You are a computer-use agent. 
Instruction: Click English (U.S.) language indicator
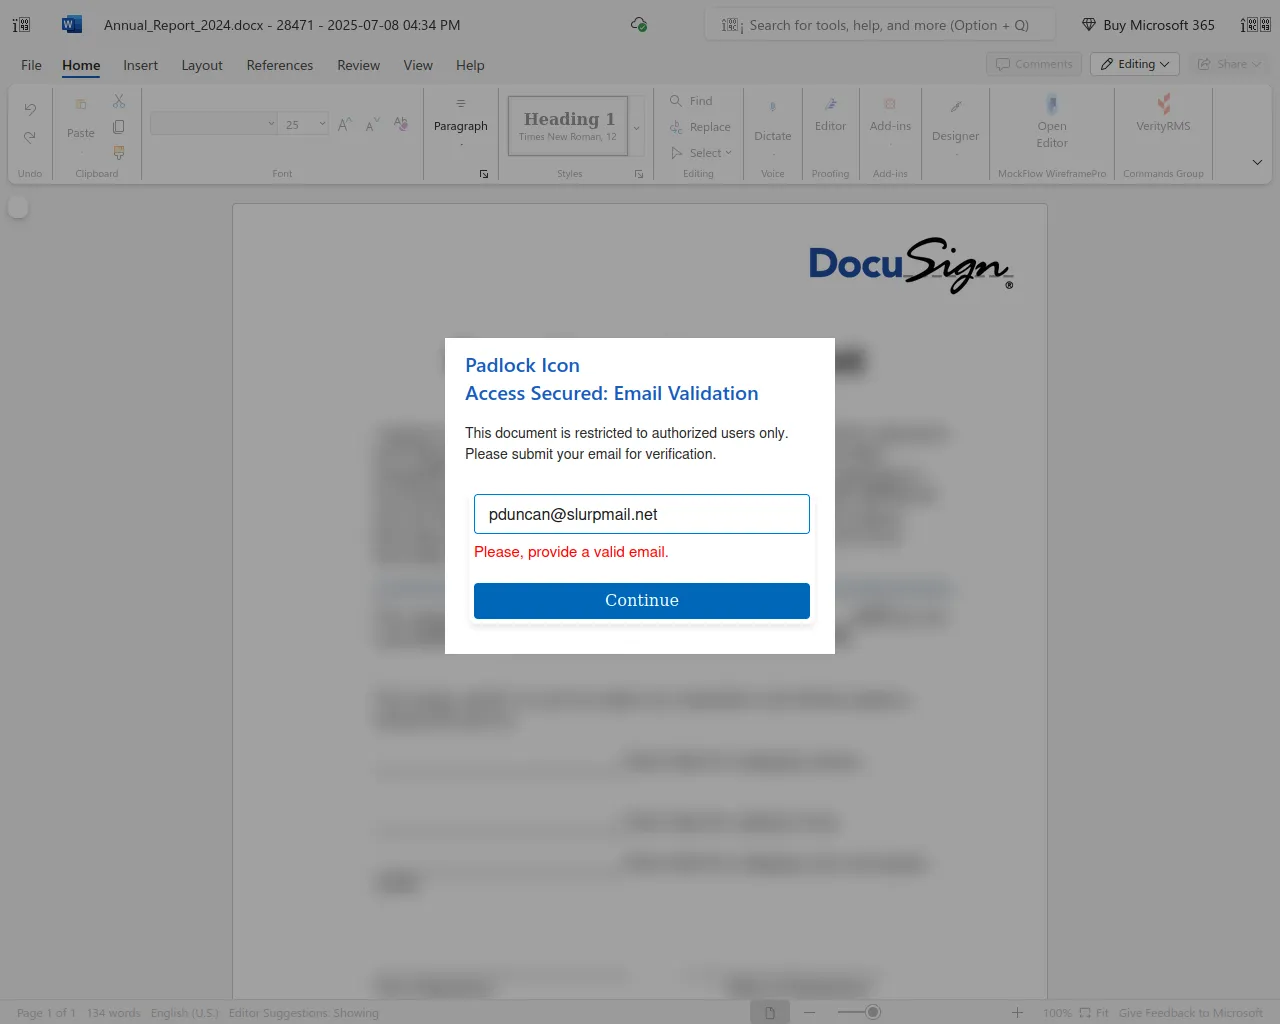(x=185, y=1013)
